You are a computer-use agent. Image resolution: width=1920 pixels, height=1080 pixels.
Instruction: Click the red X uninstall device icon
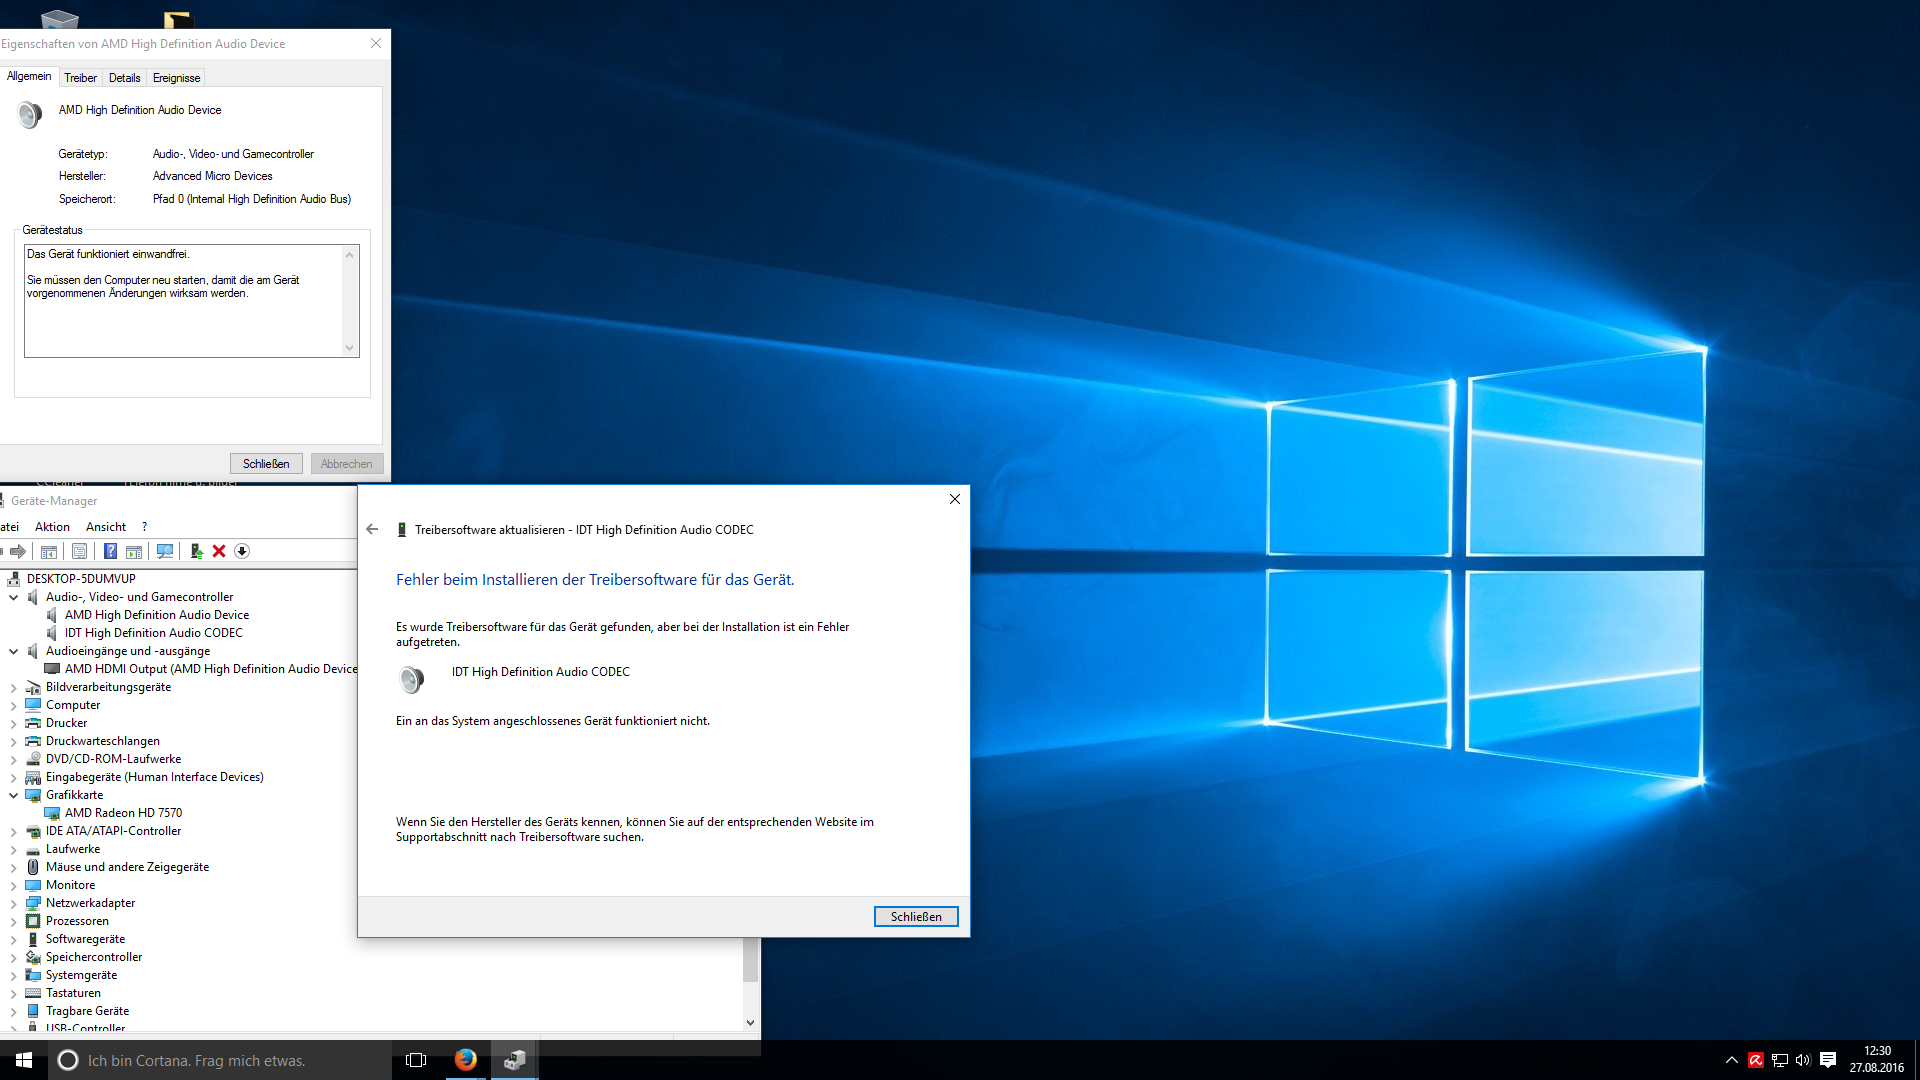click(x=219, y=551)
